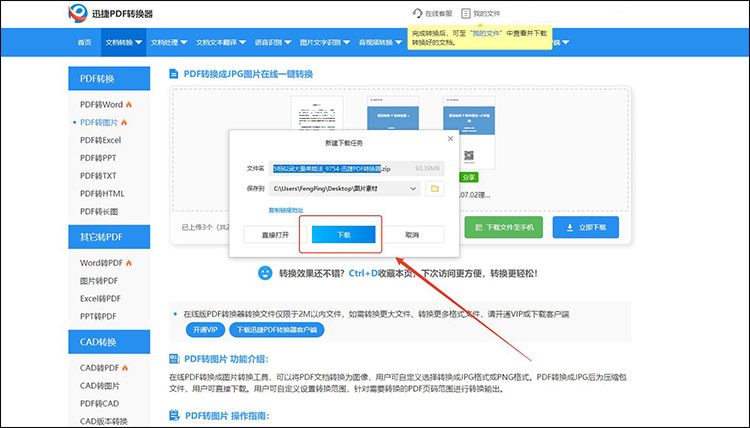The image size is (750, 428).
Task: Click the green 分享 button
Action: coord(469,177)
